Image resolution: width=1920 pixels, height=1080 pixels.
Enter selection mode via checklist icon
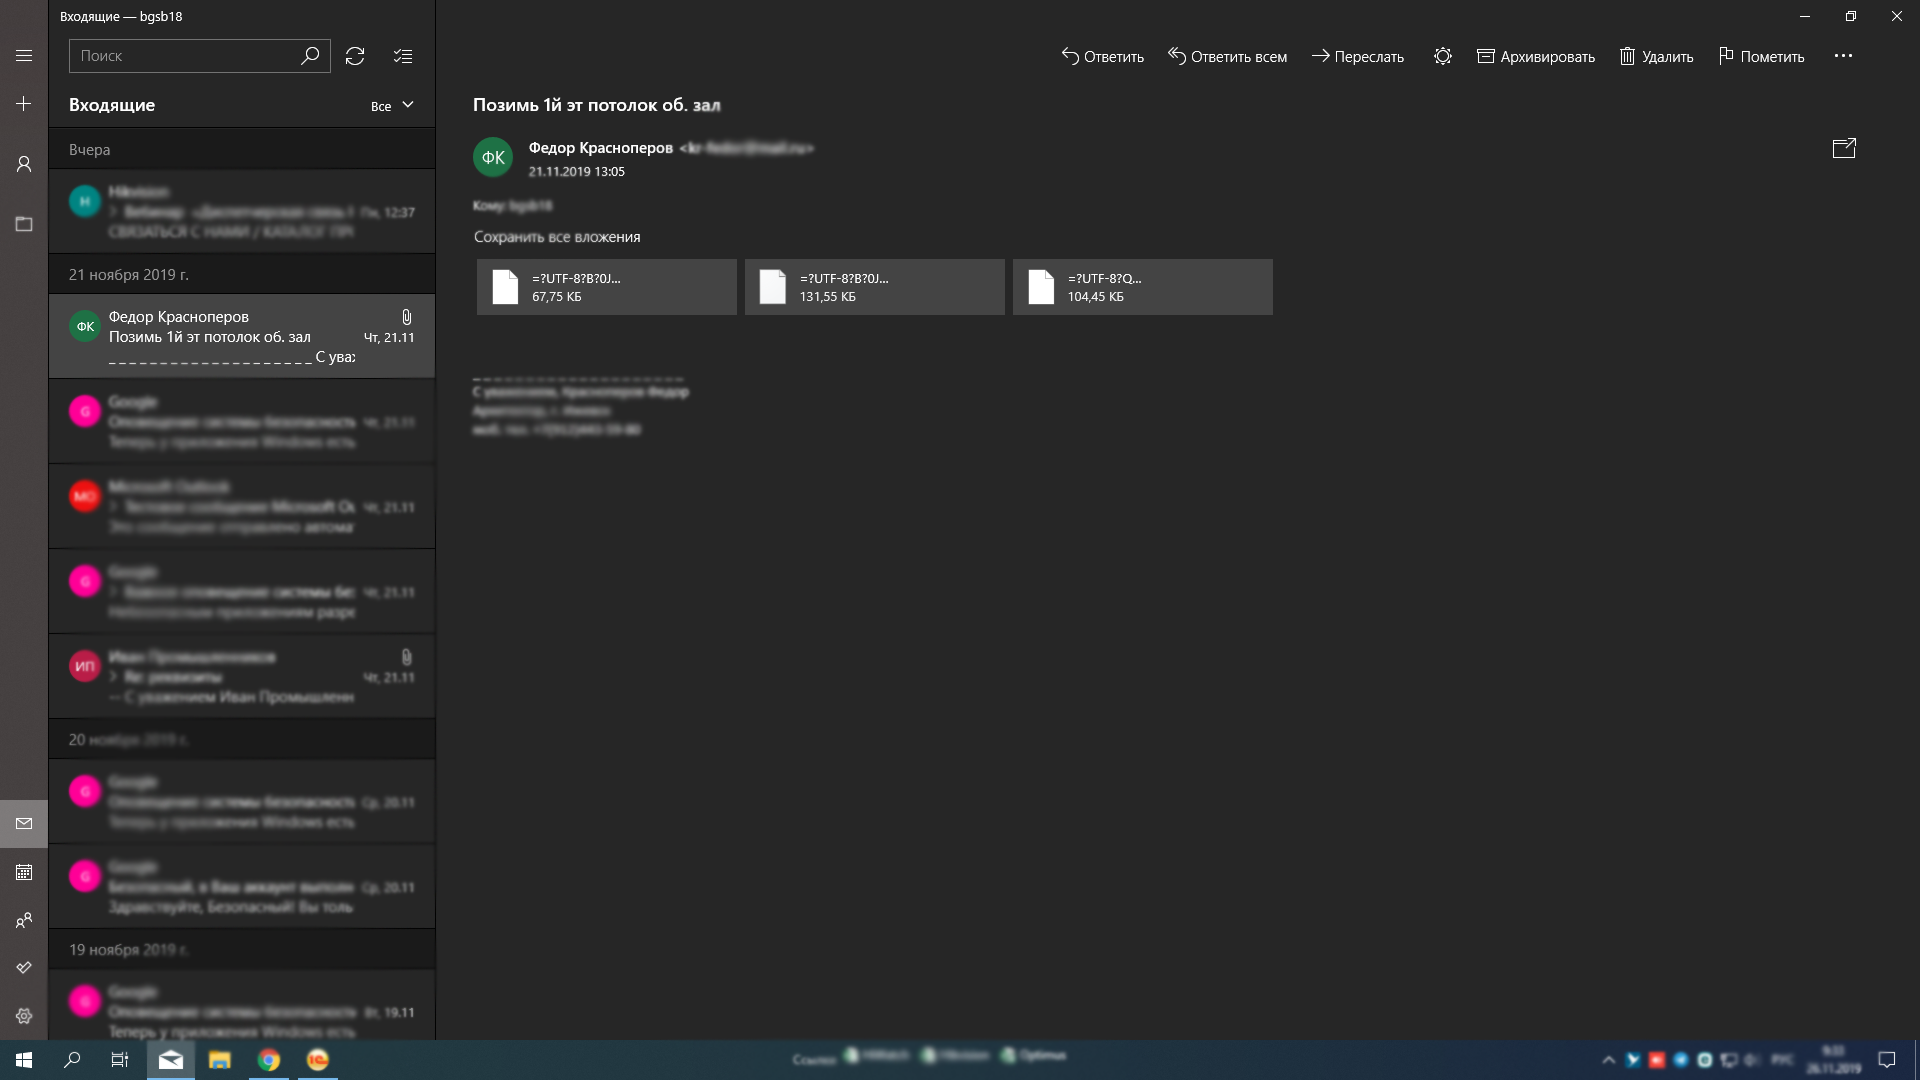[x=403, y=56]
